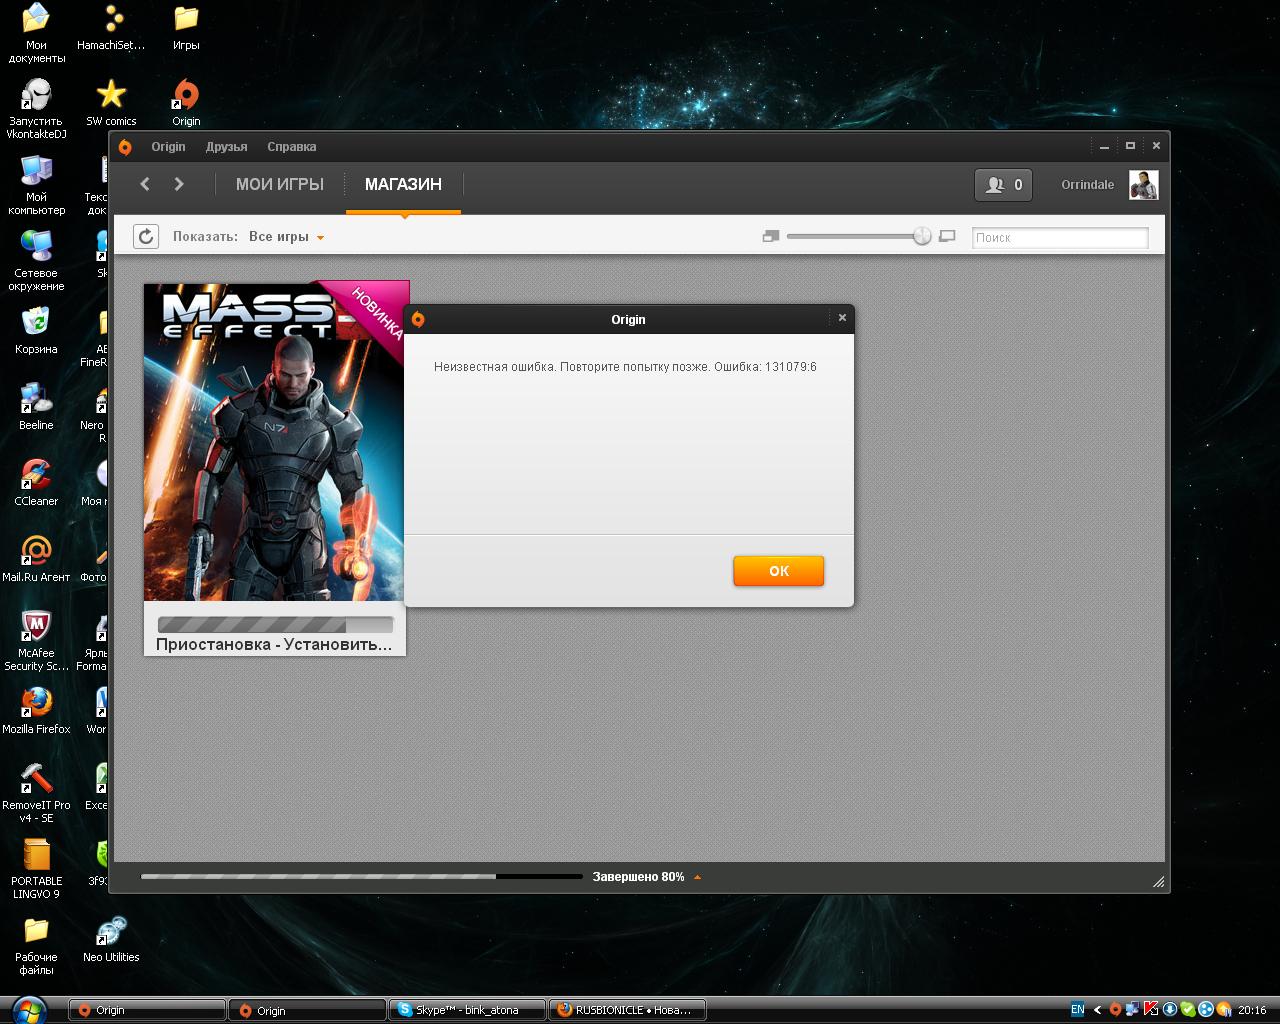Viewport: 1280px width, 1024px height.
Task: Open friends list button showing 0
Action: coord(1003,184)
